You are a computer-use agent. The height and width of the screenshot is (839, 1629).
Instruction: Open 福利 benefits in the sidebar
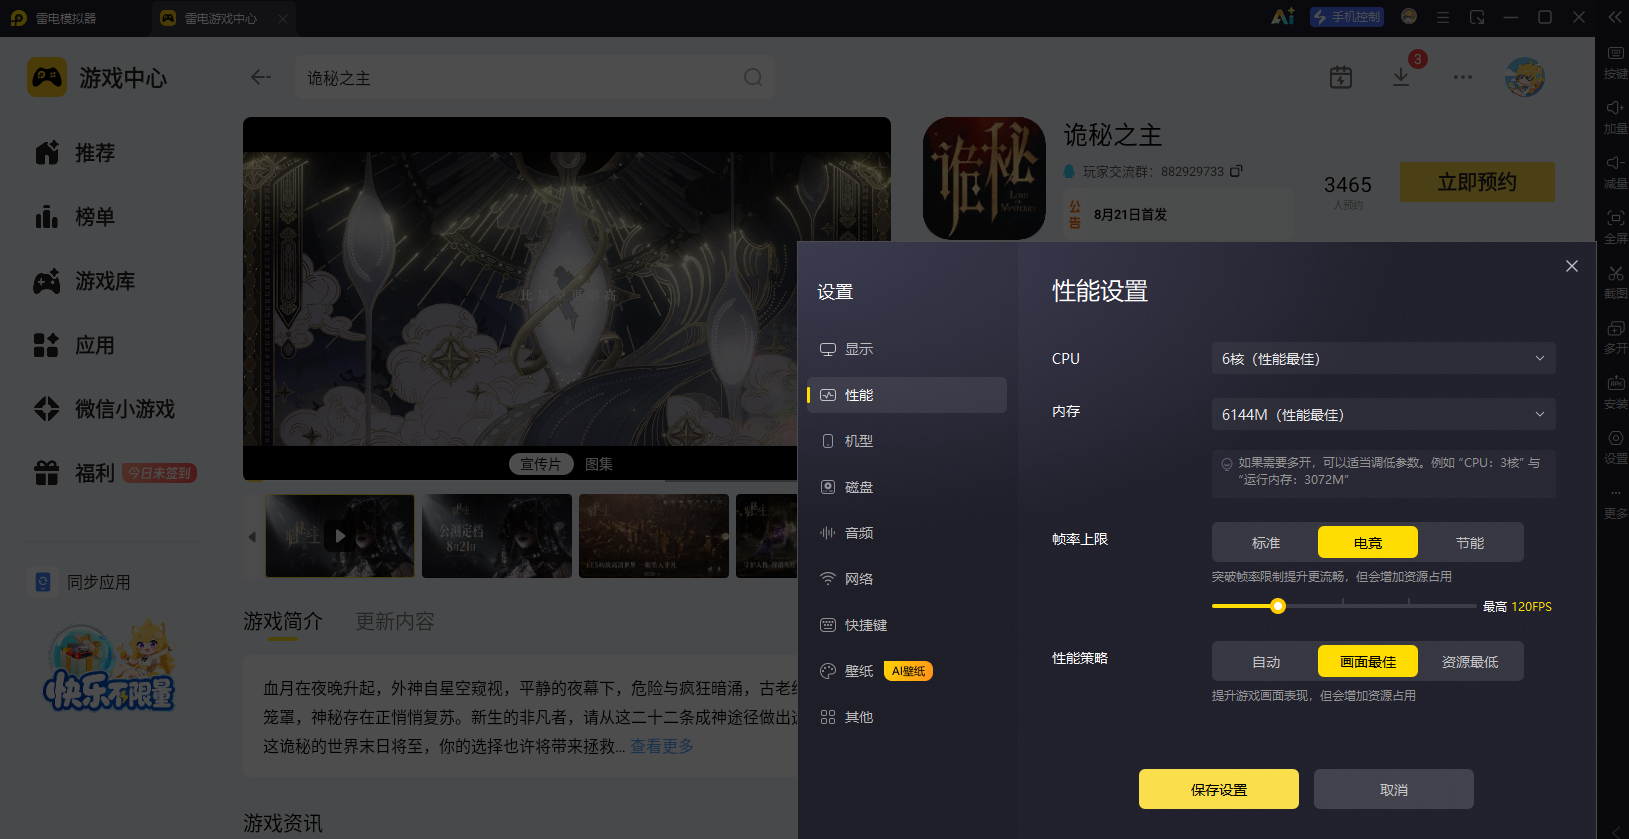[x=75, y=473]
